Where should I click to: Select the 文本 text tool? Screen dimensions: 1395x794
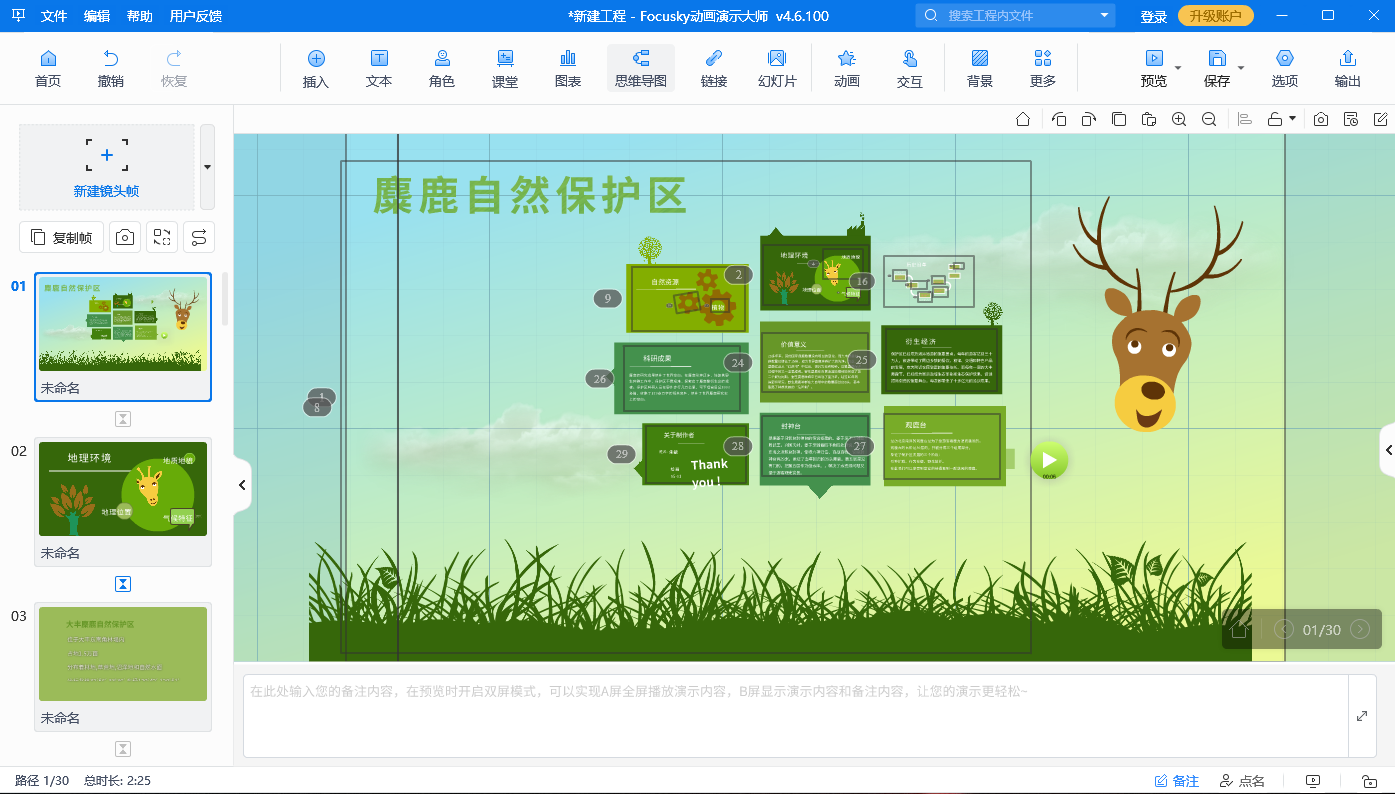click(x=379, y=68)
